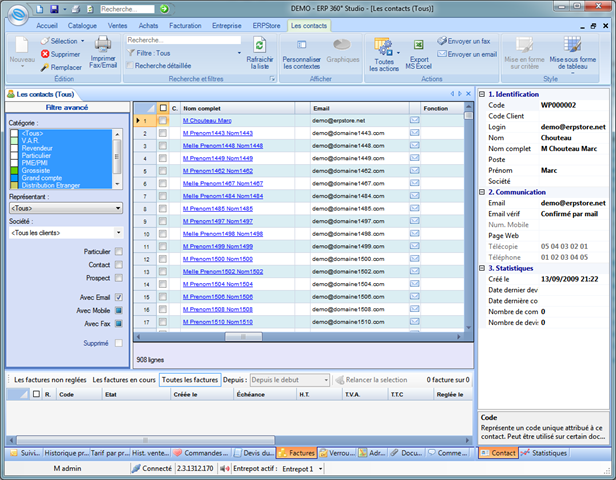This screenshot has width=616, height=480.
Task: Check the Prospect filter checkbox
Action: (x=119, y=278)
